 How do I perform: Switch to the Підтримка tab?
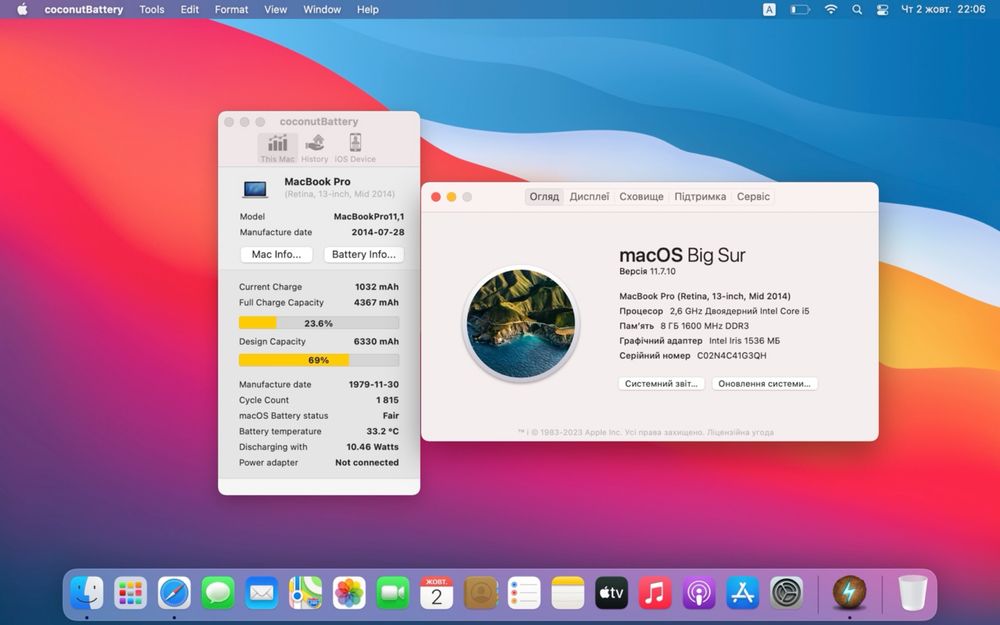(x=700, y=196)
